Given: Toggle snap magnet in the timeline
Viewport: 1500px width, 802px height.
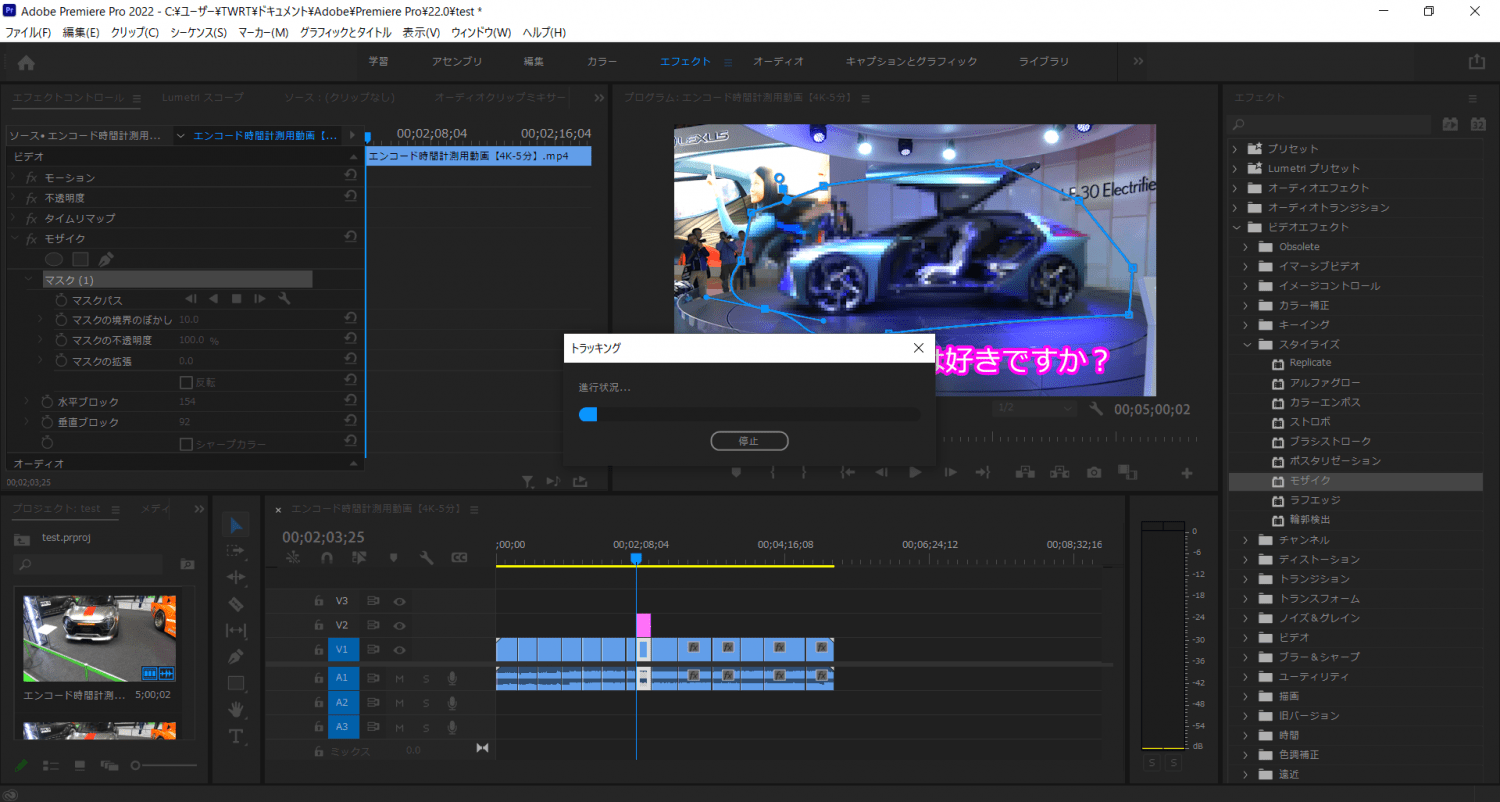Looking at the screenshot, I should 326,558.
